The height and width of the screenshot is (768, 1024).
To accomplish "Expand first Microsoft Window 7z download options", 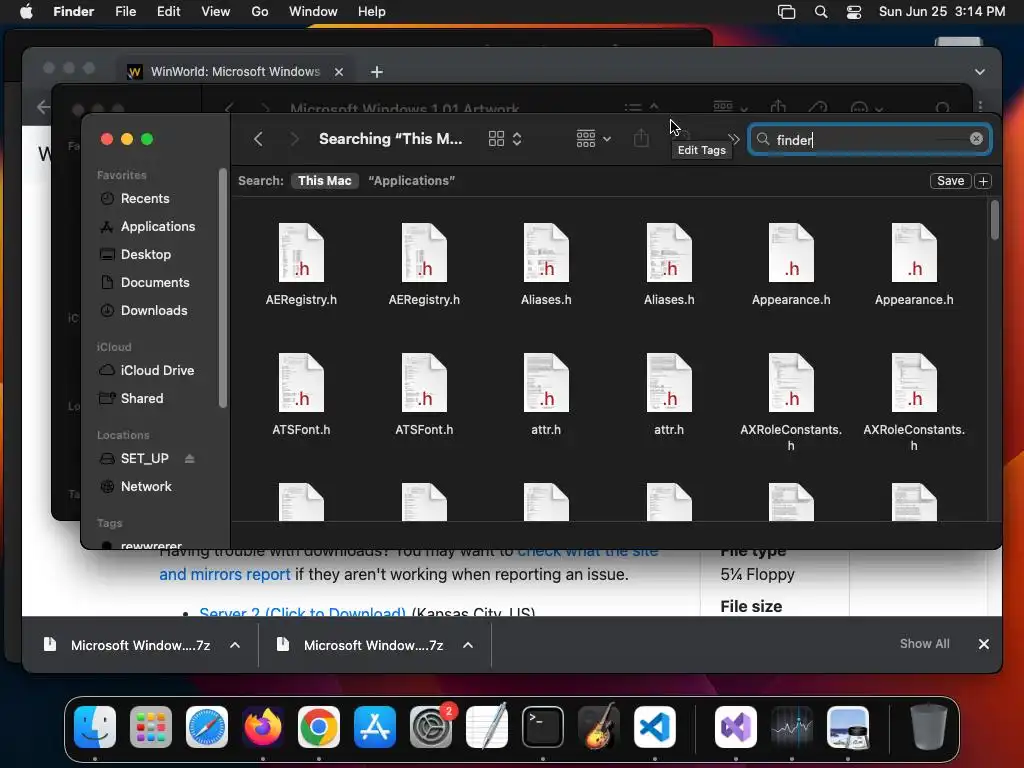I will click(235, 645).
